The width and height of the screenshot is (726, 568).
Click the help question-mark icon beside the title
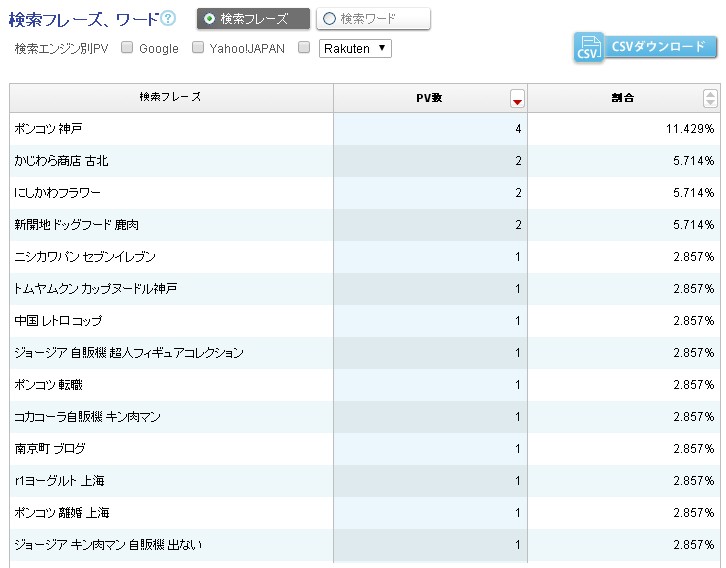pyautogui.click(x=169, y=18)
